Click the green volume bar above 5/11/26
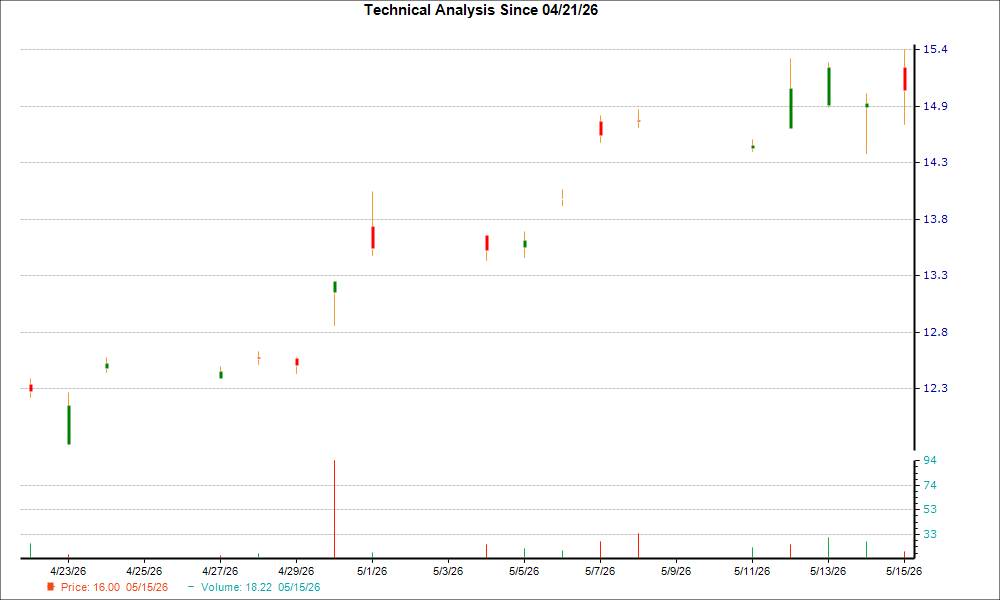This screenshot has height=600, width=1000. (x=753, y=553)
